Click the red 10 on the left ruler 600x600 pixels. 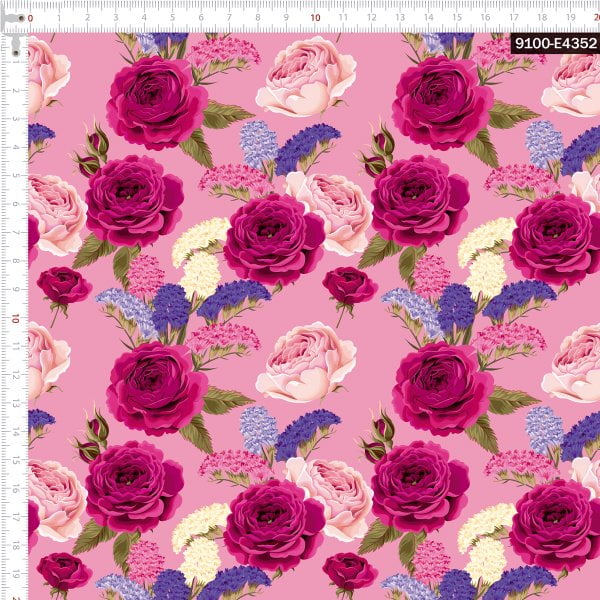coord(15,318)
